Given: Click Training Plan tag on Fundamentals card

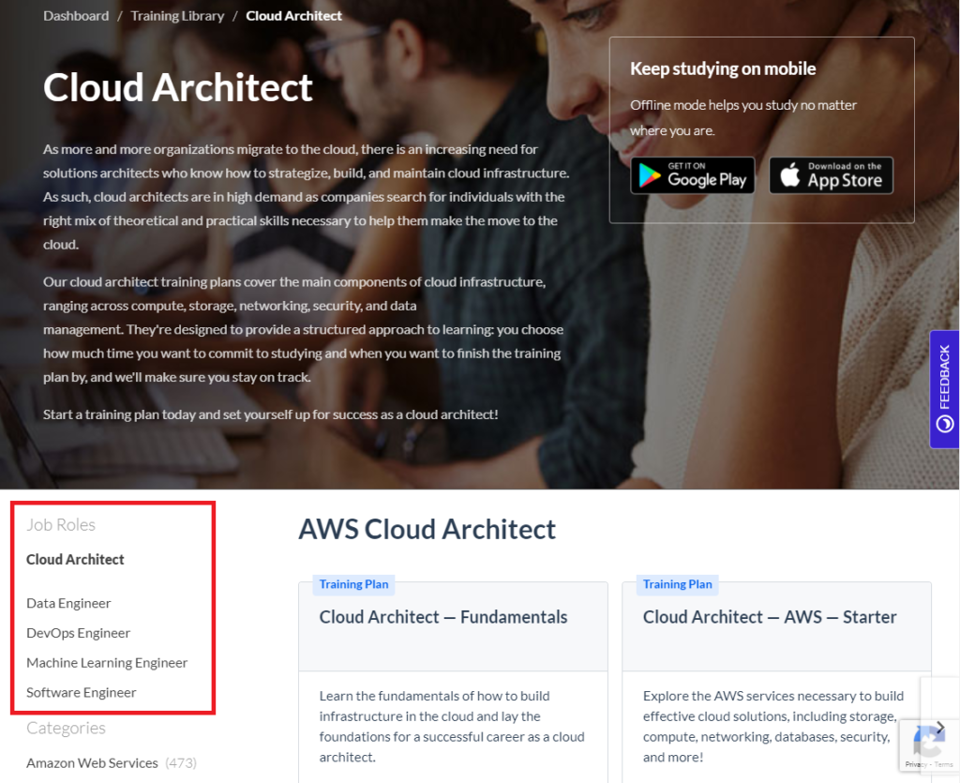Looking at the screenshot, I should tap(354, 584).
